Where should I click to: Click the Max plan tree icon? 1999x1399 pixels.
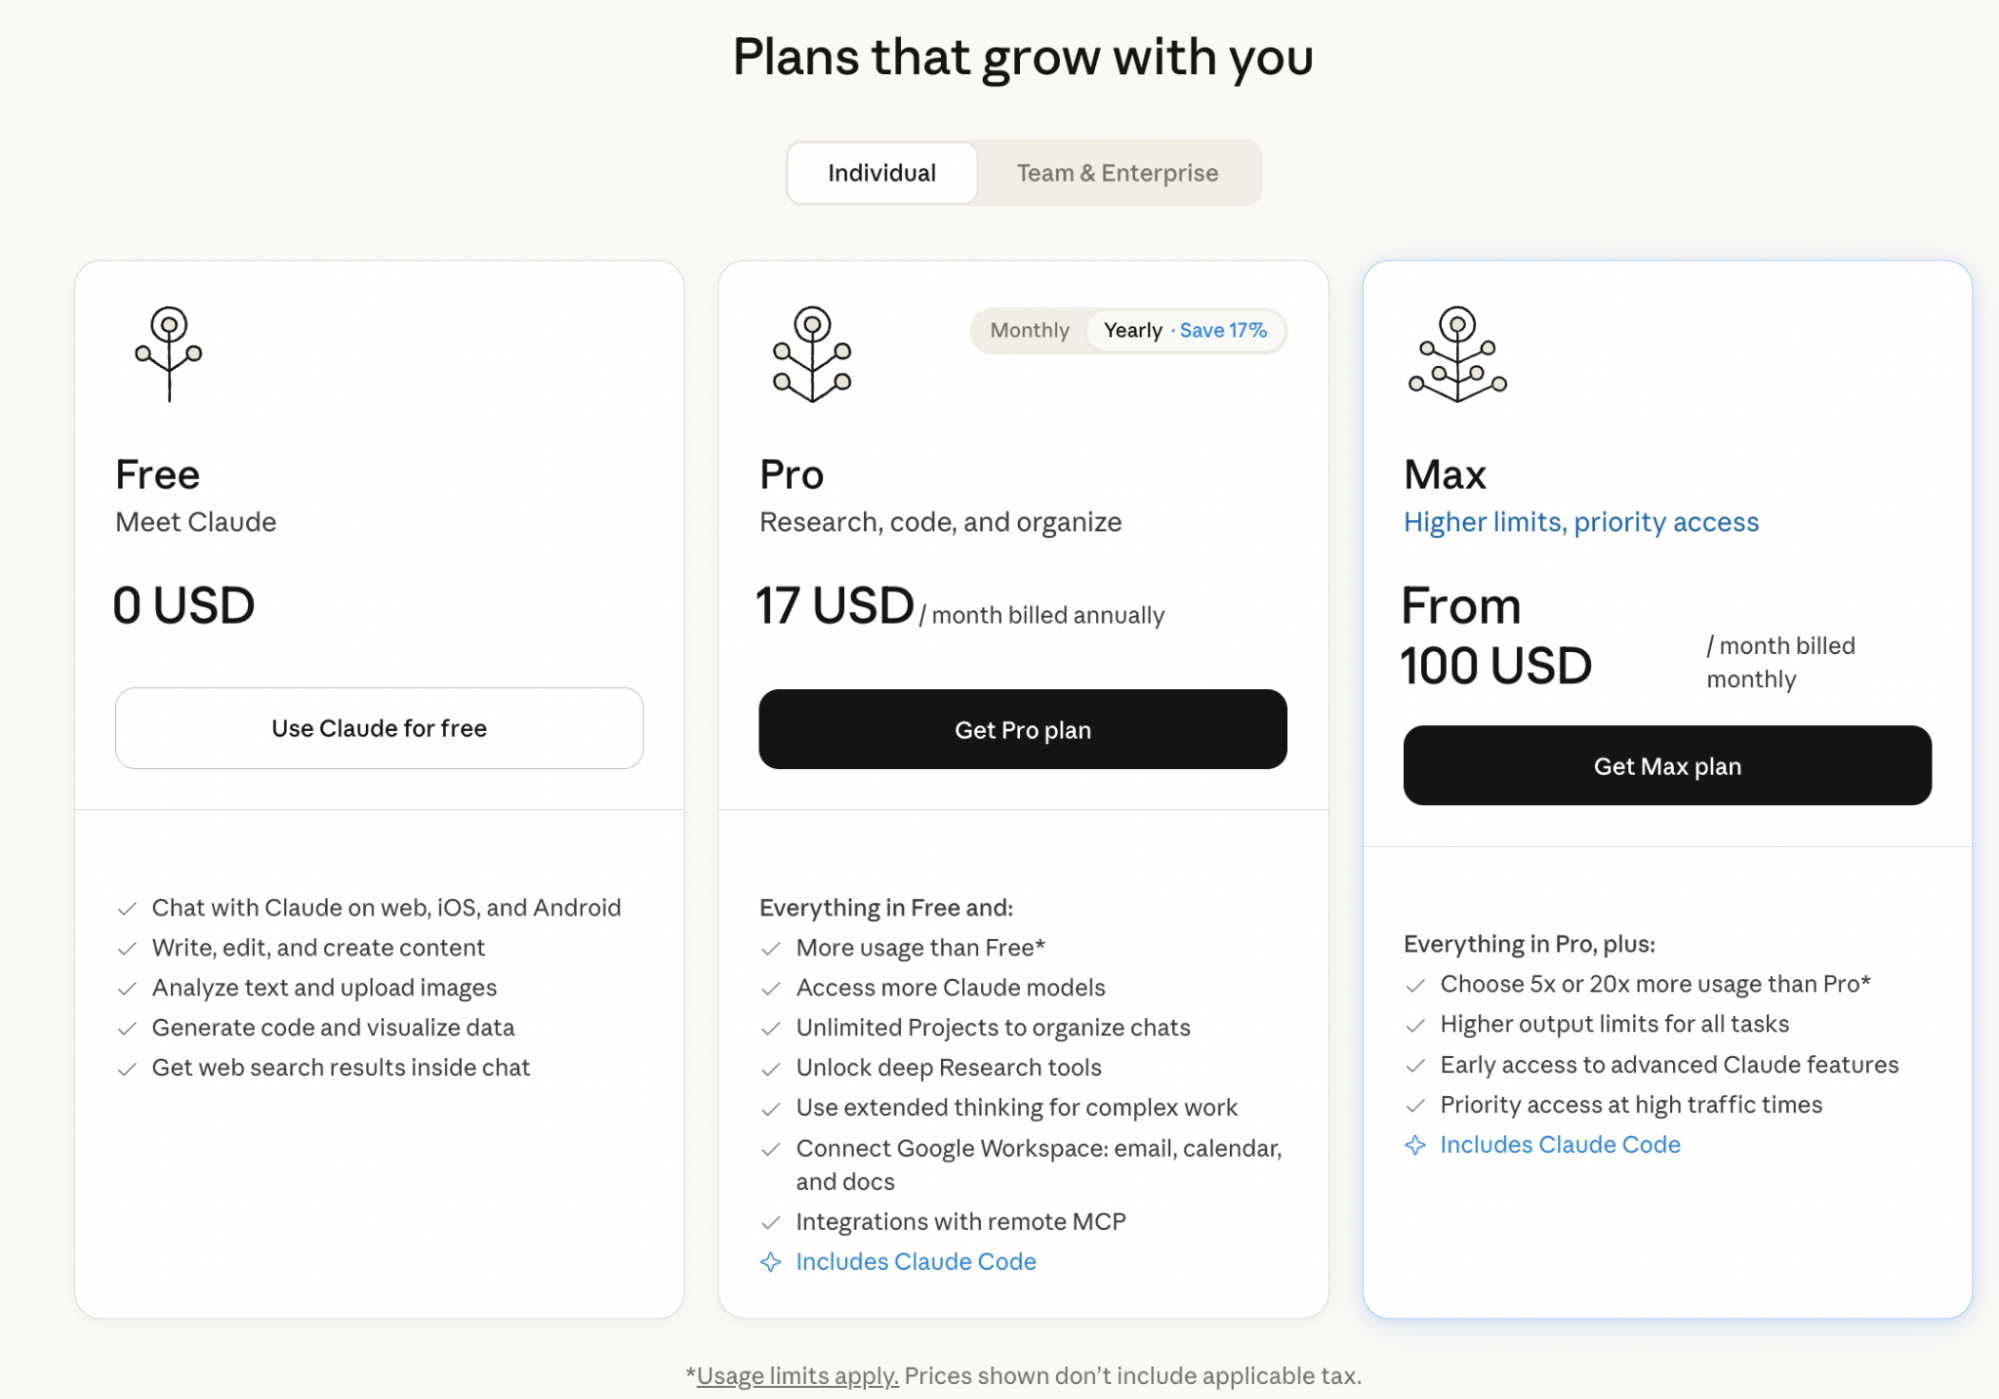1457,354
